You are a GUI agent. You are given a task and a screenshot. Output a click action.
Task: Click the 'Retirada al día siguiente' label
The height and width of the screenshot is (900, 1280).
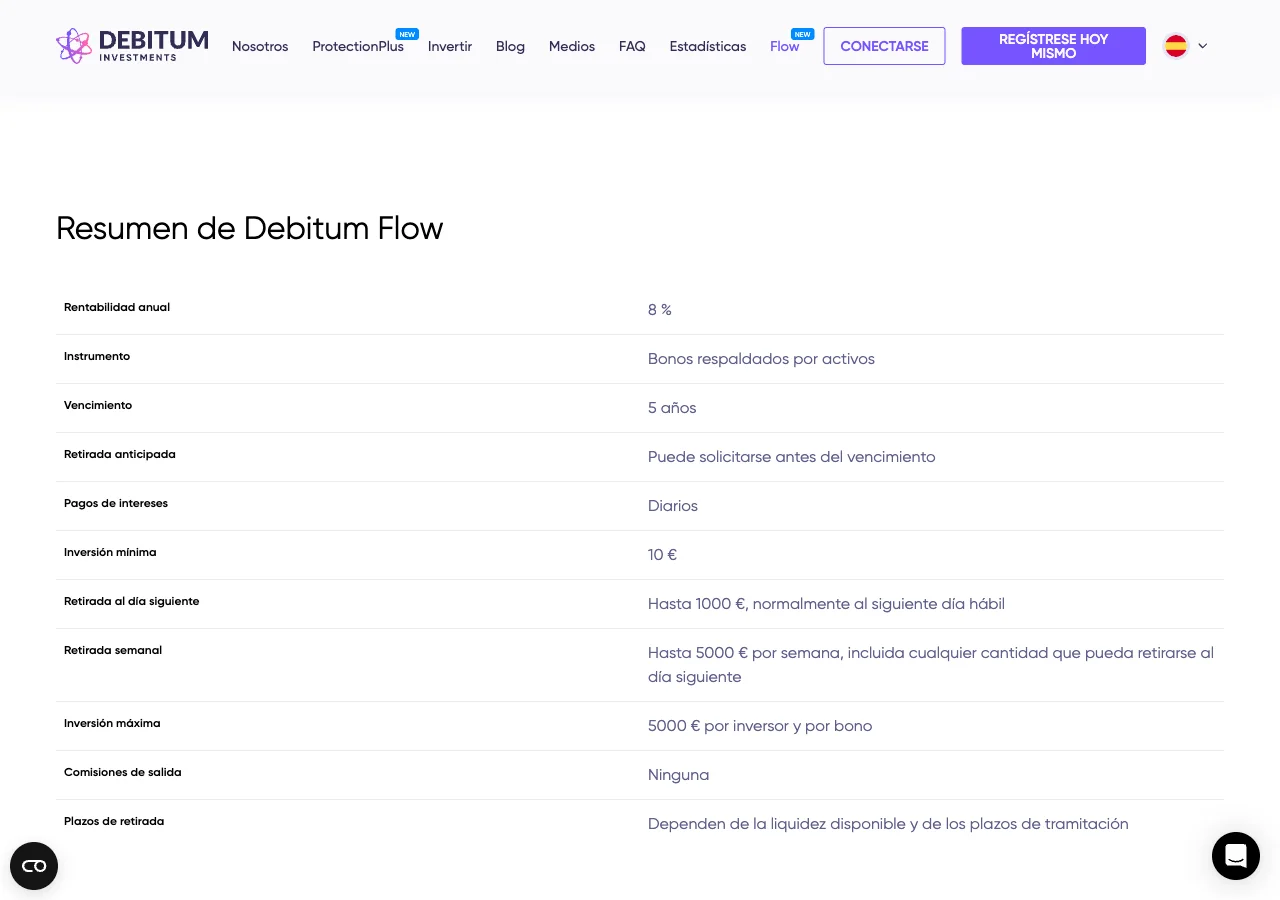point(132,601)
